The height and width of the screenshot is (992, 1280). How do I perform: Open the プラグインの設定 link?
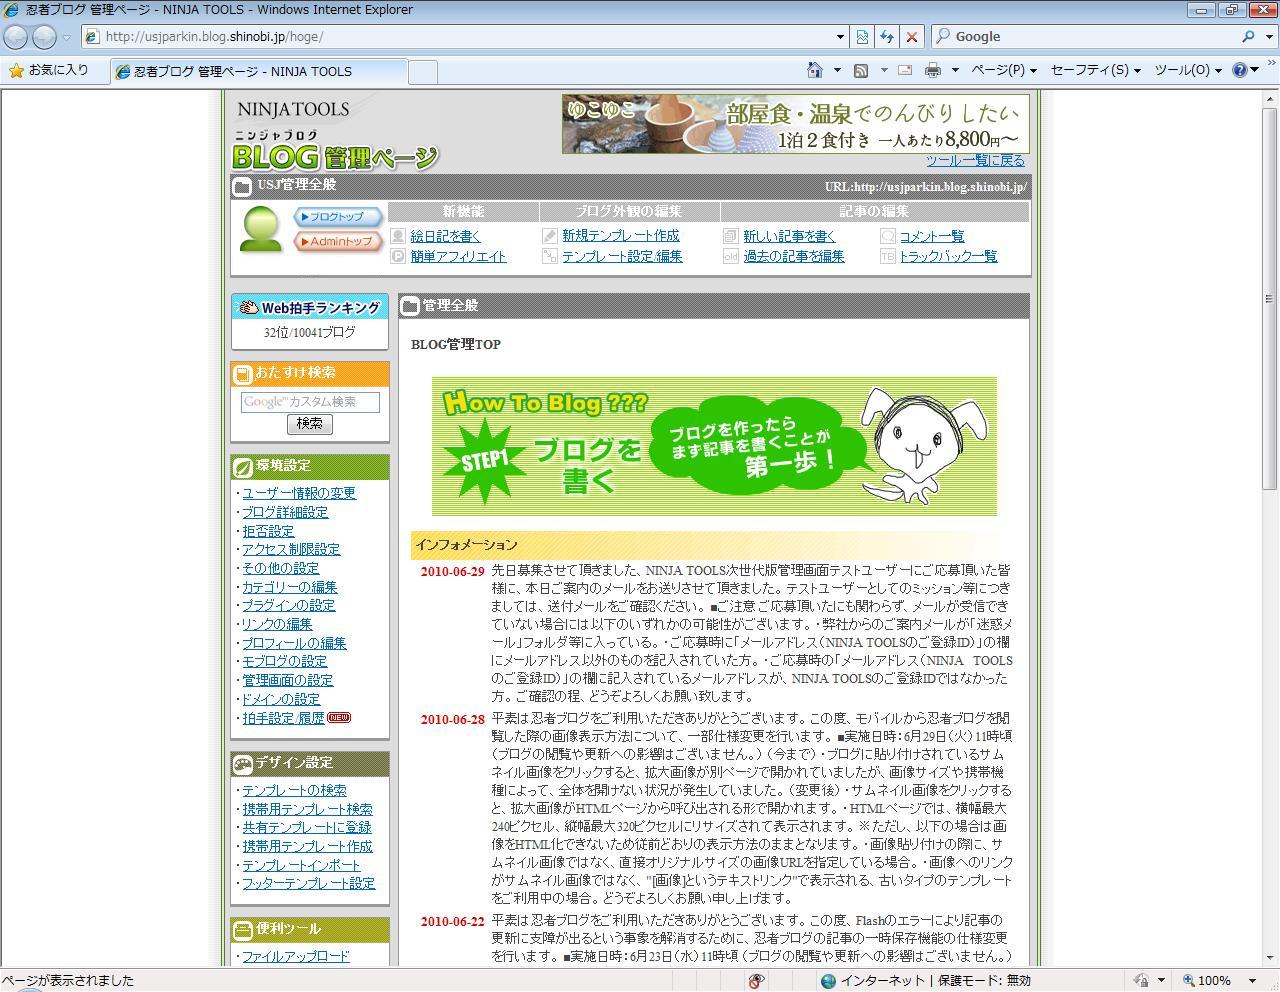pyautogui.click(x=289, y=605)
